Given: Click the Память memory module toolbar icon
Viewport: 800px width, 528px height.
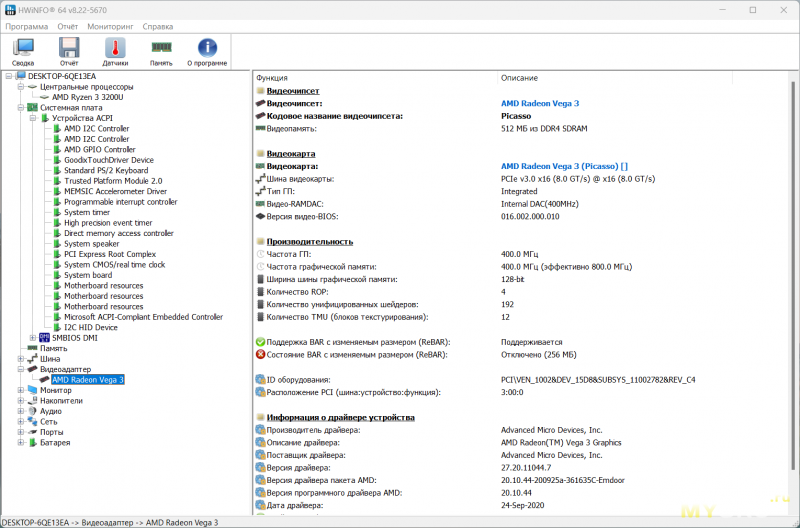Looking at the screenshot, I should [161, 47].
